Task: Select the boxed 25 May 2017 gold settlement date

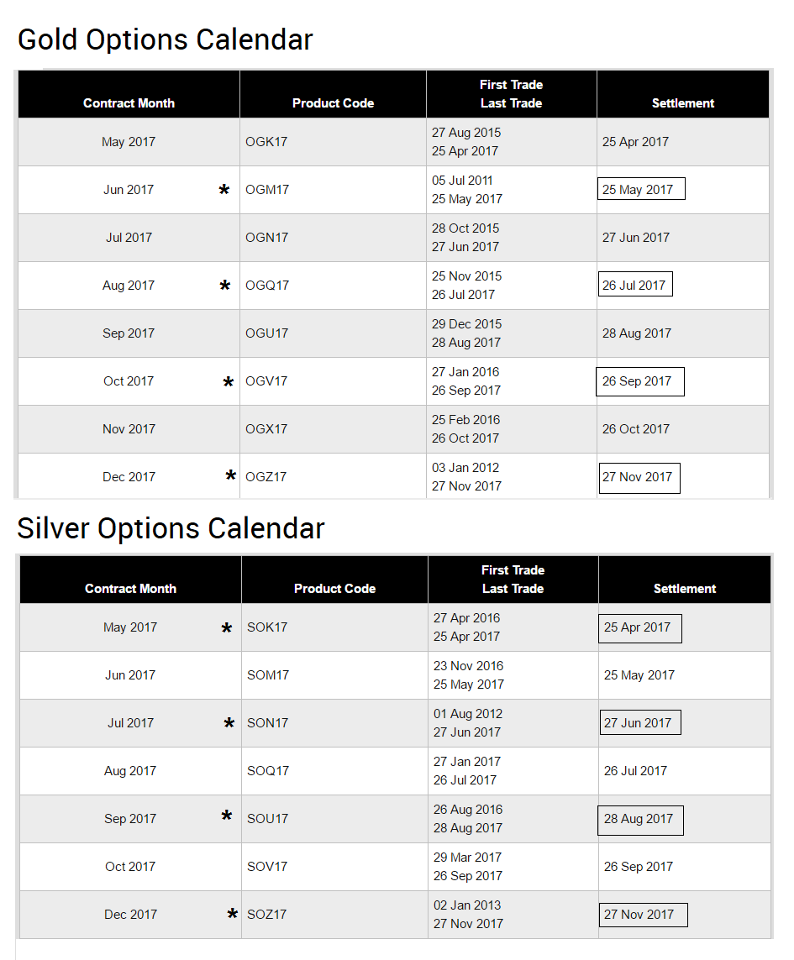Action: (x=641, y=189)
